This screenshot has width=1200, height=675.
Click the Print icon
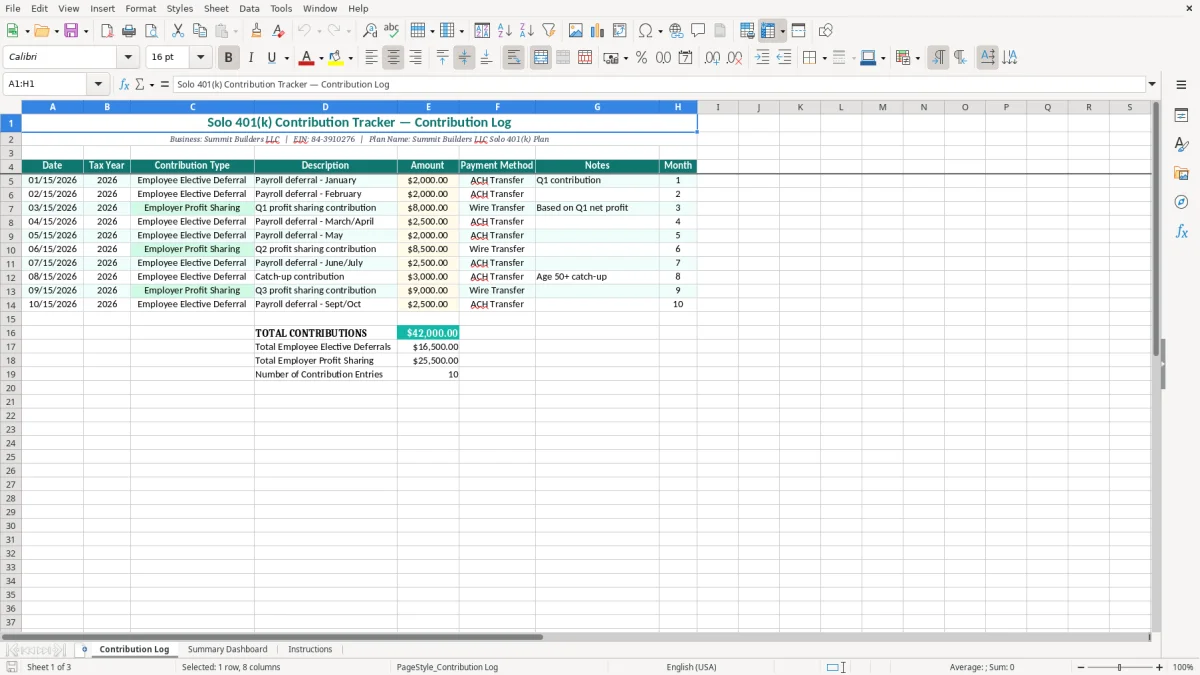pyautogui.click(x=129, y=31)
